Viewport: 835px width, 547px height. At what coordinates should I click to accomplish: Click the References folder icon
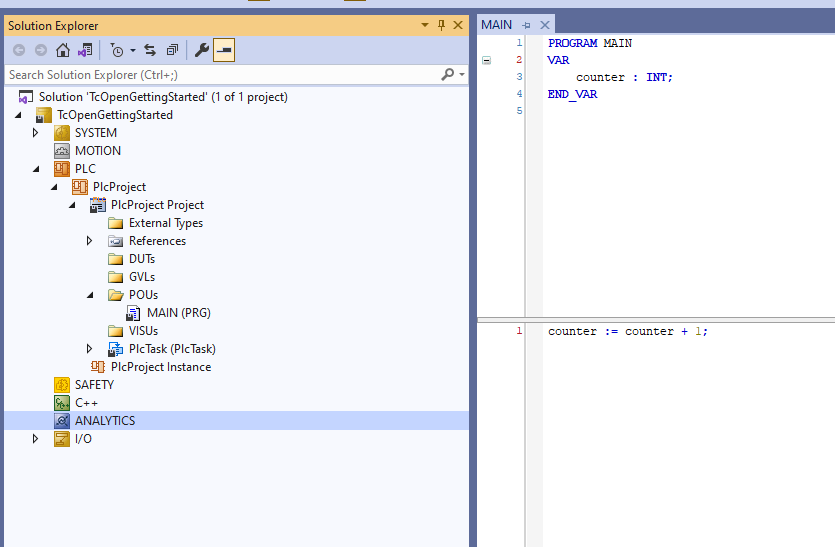point(116,241)
